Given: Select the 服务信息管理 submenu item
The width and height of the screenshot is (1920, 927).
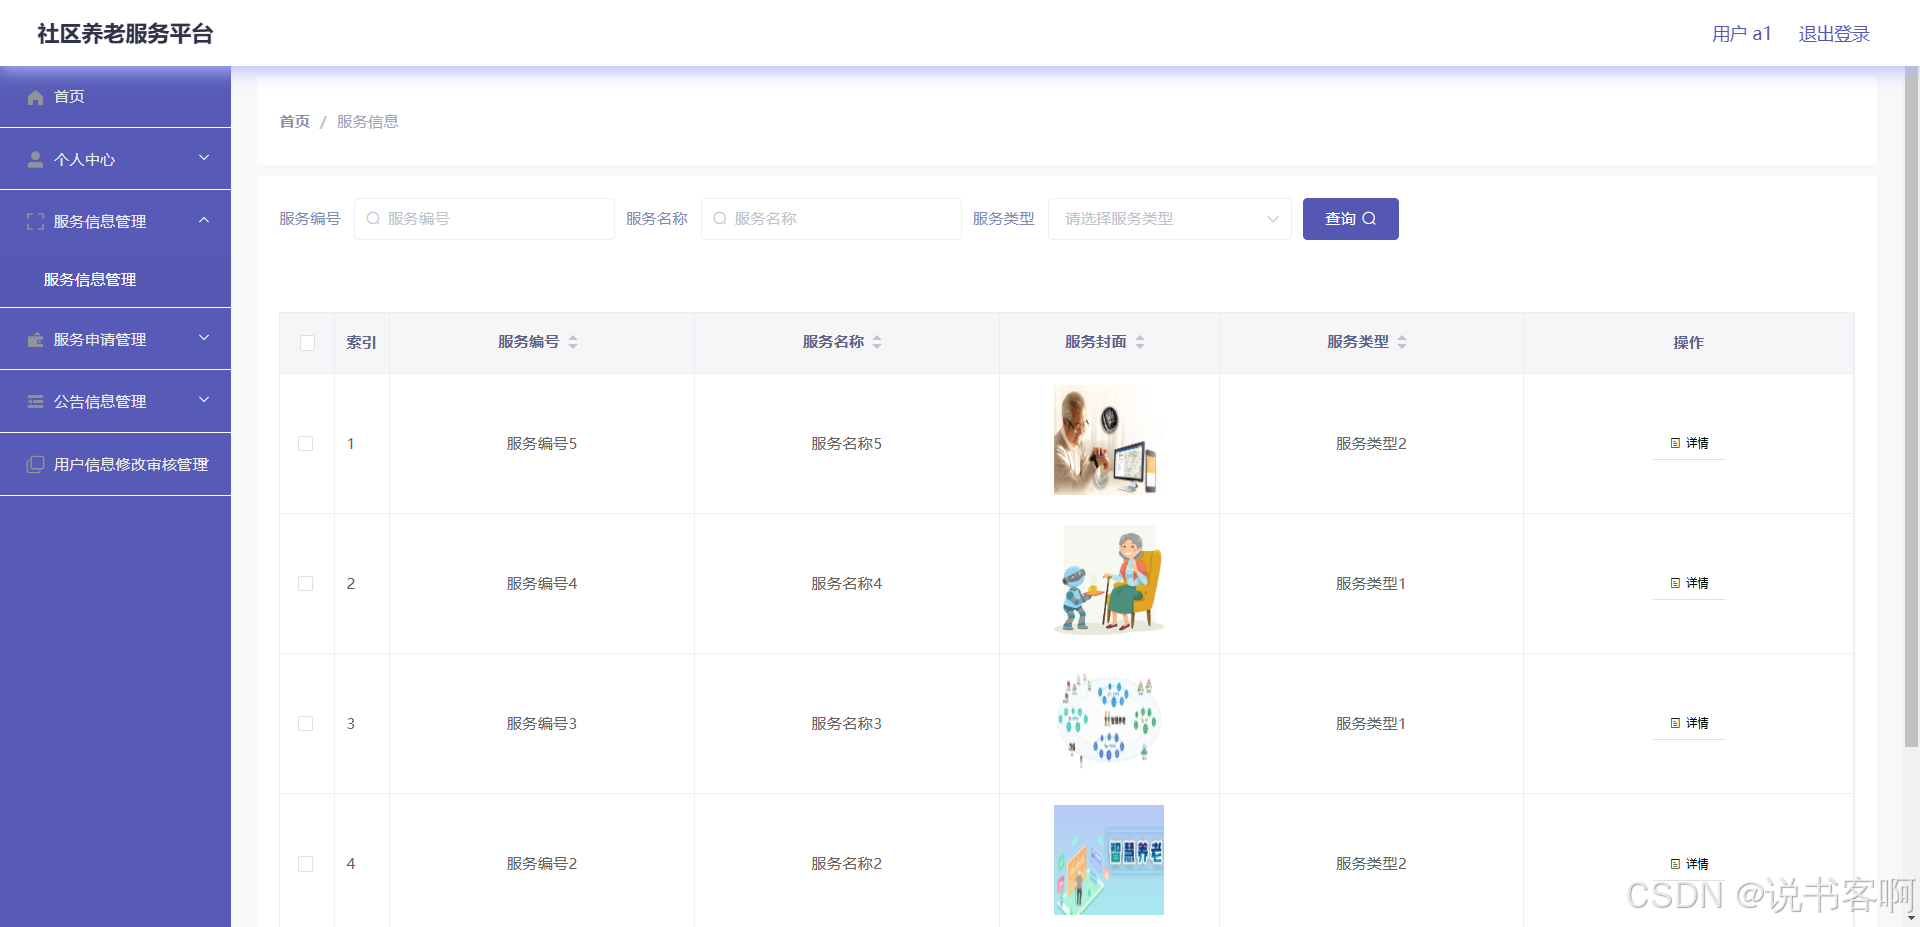Looking at the screenshot, I should [90, 279].
